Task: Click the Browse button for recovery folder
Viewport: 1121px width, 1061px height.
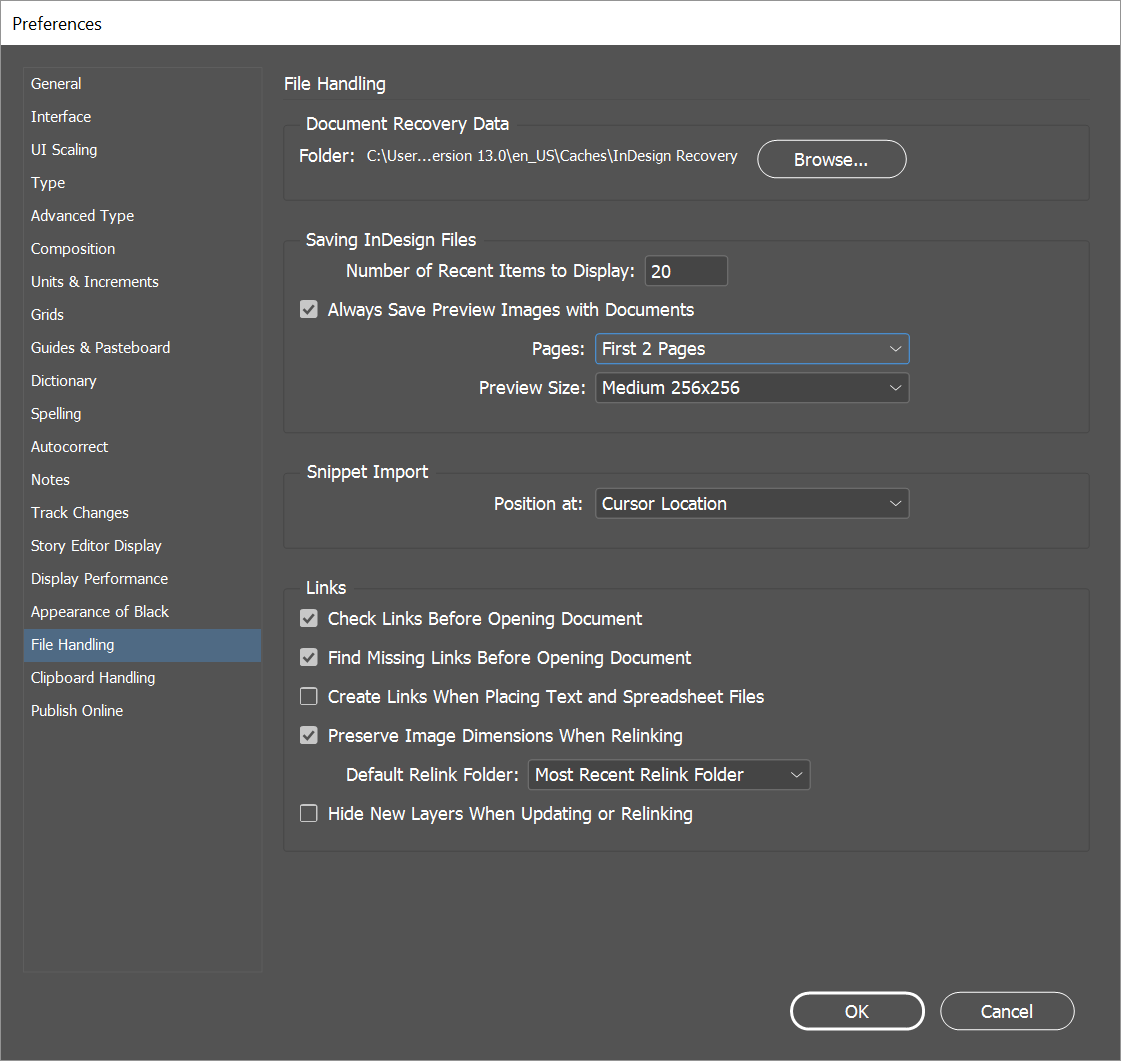Action: click(831, 160)
